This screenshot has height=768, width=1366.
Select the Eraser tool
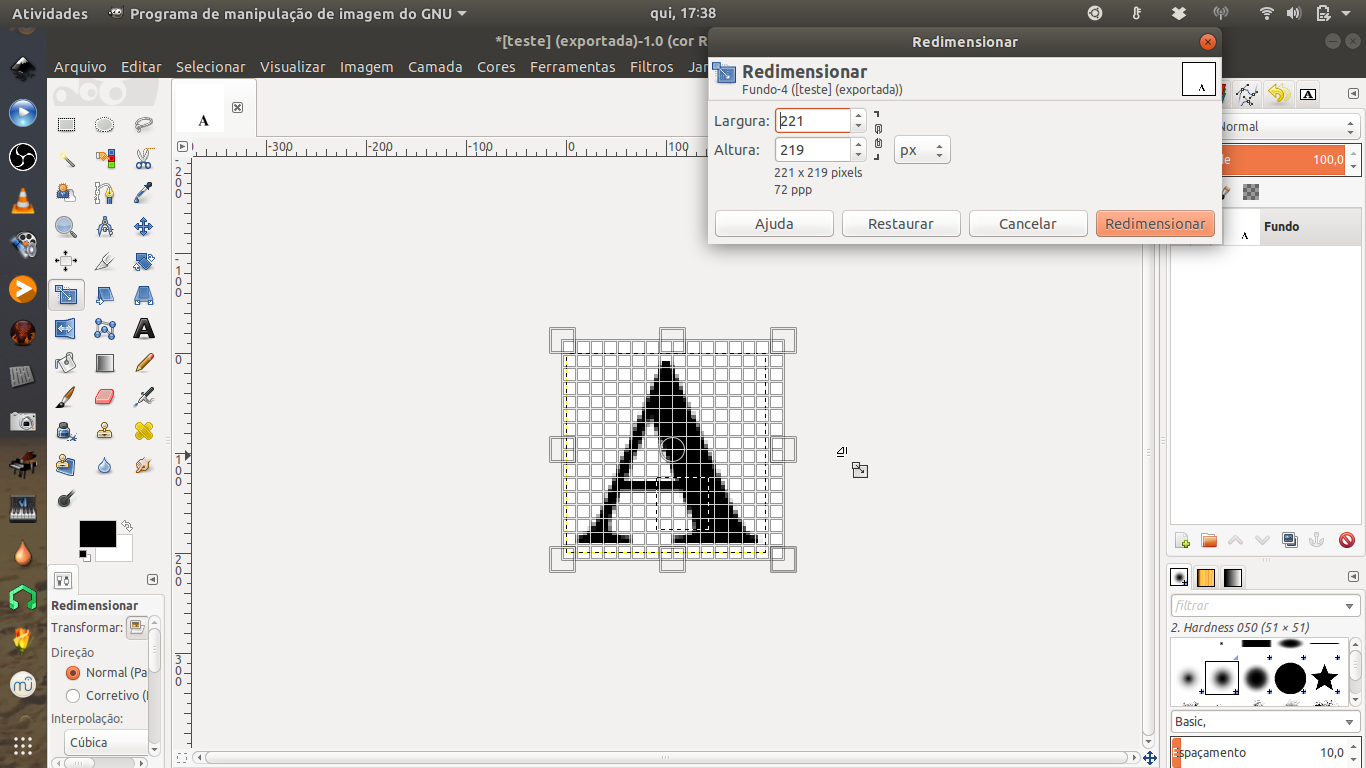tap(105, 396)
